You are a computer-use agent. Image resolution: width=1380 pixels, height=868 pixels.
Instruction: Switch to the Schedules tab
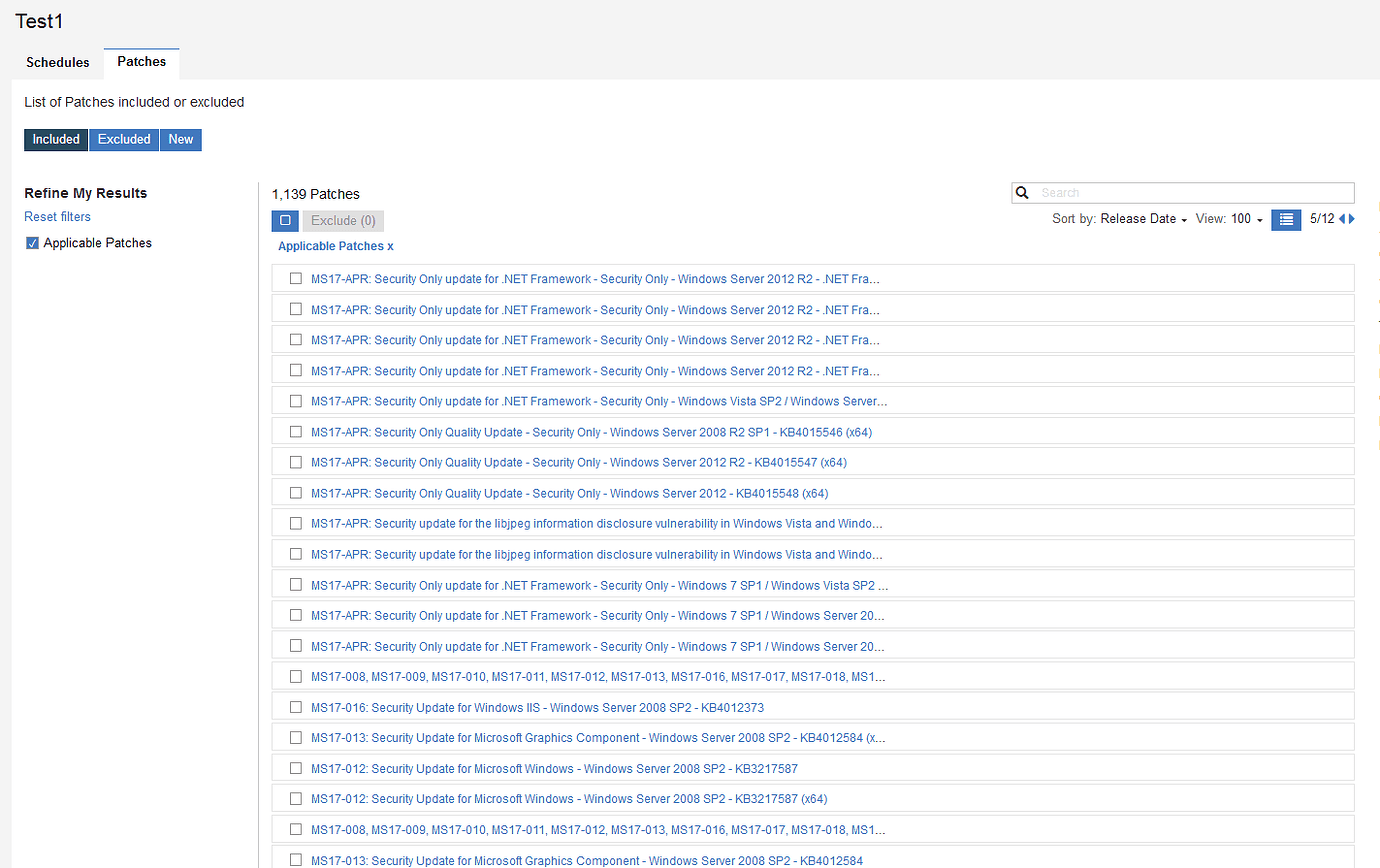(x=57, y=62)
